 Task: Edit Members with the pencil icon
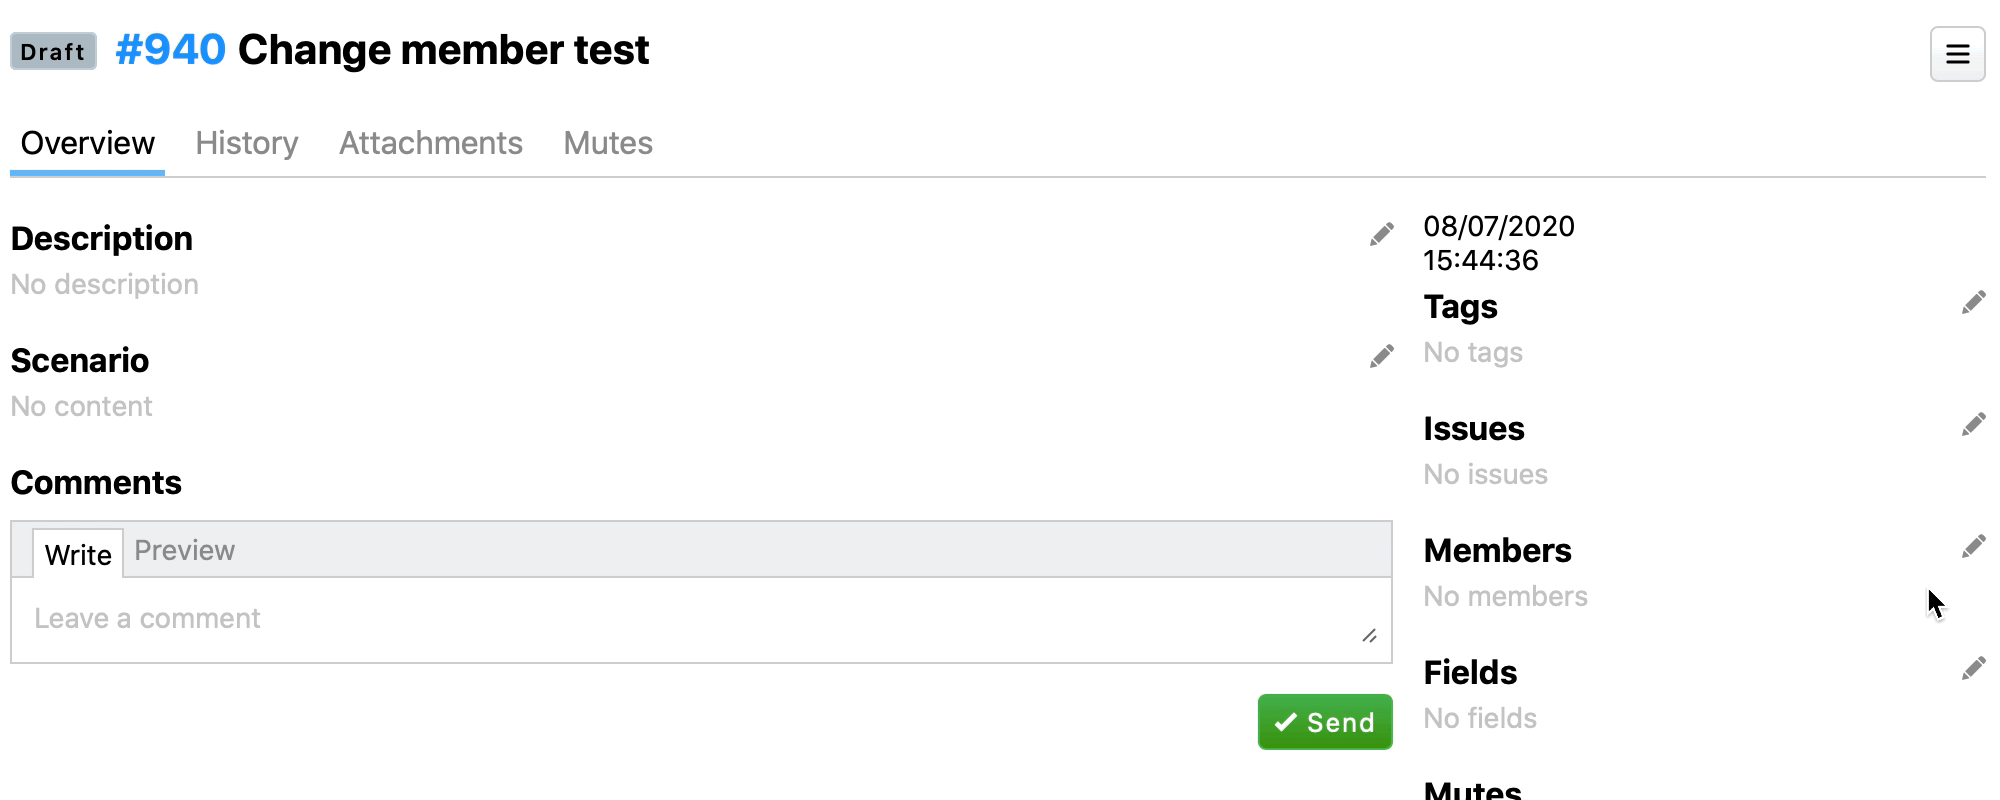1973,547
